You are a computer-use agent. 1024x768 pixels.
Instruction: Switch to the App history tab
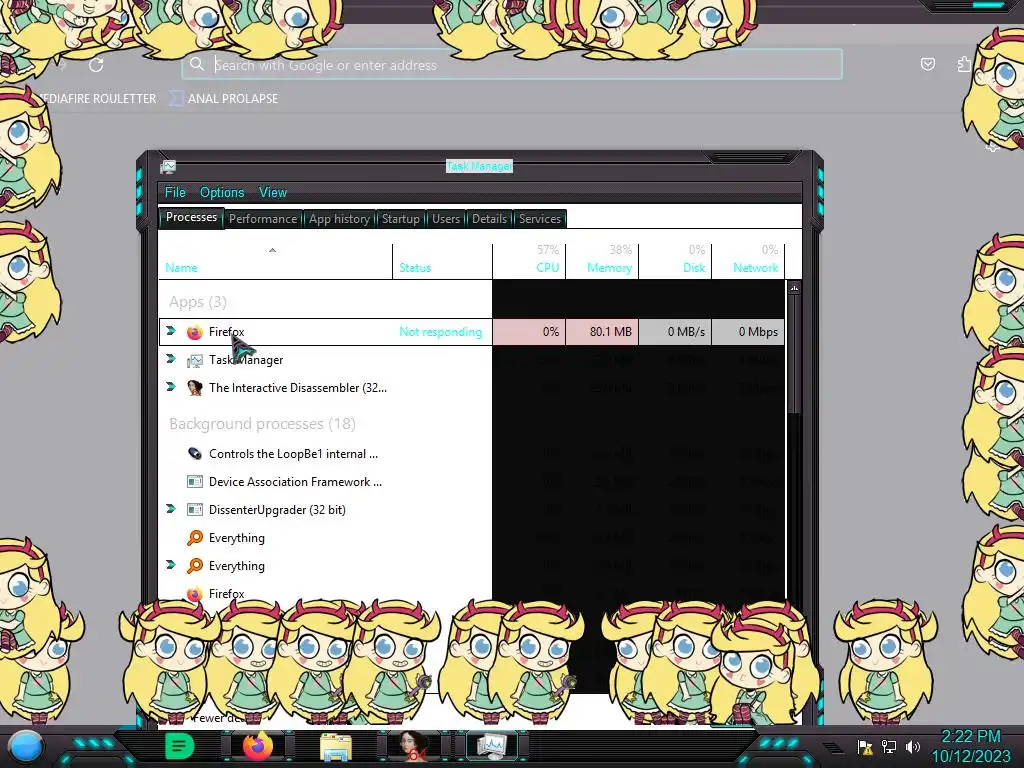(x=339, y=219)
